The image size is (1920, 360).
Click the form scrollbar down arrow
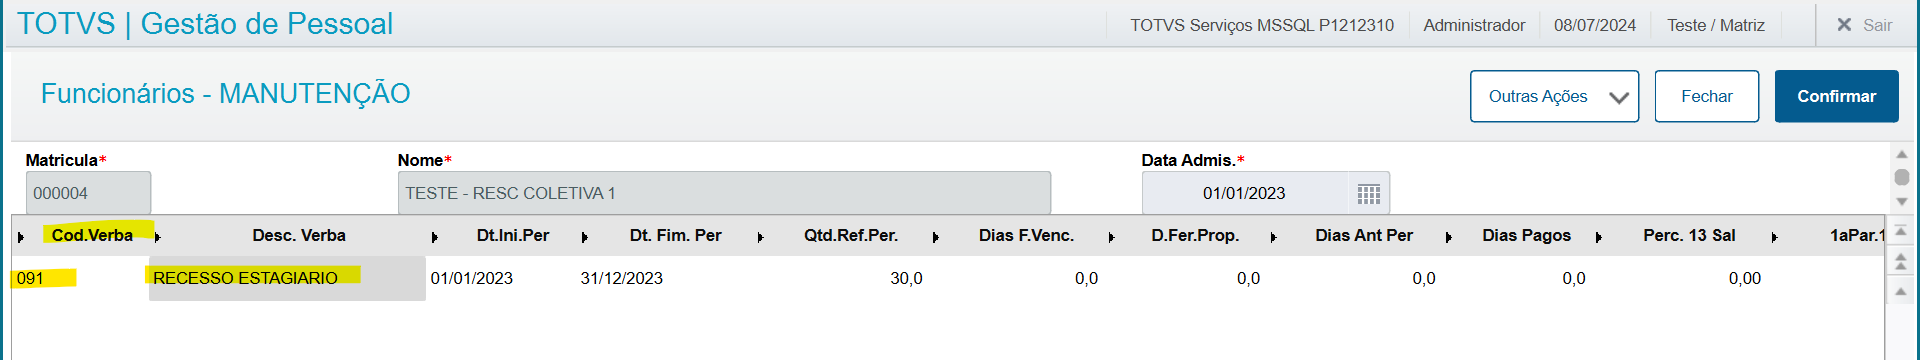(x=1902, y=201)
